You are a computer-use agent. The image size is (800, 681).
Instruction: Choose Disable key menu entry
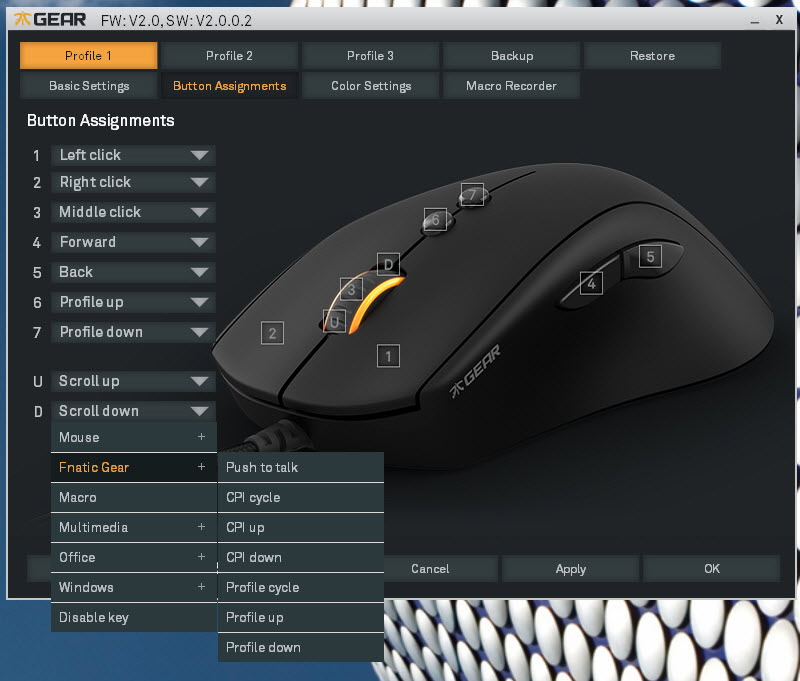(x=134, y=617)
